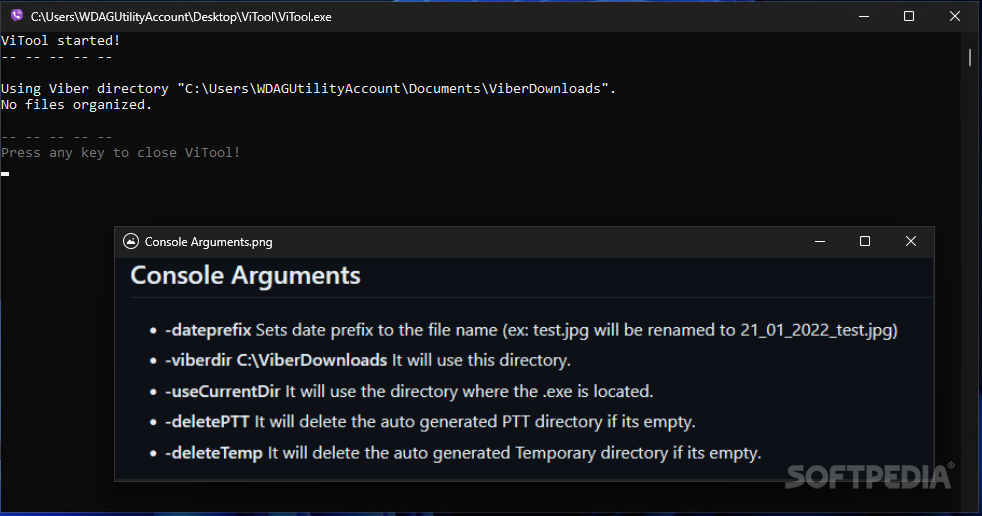Click the blinking console cursor
This screenshot has height=516, width=982.
click(x=5, y=173)
